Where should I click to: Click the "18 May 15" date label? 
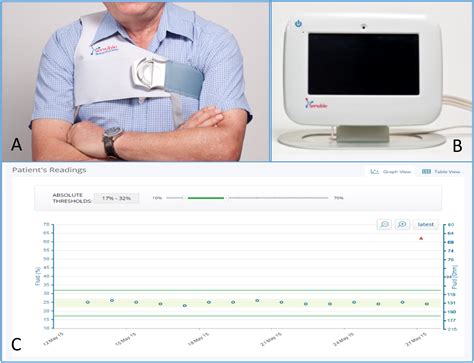click(199, 340)
